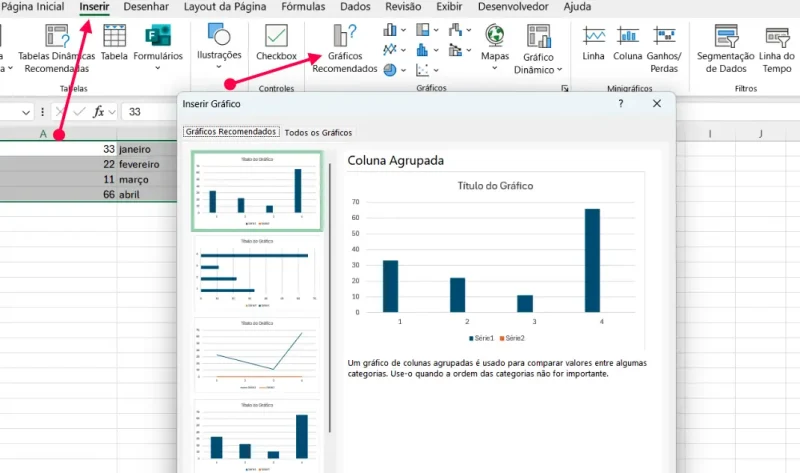Select column A header
Image resolution: width=800 pixels, height=473 pixels.
point(43,134)
